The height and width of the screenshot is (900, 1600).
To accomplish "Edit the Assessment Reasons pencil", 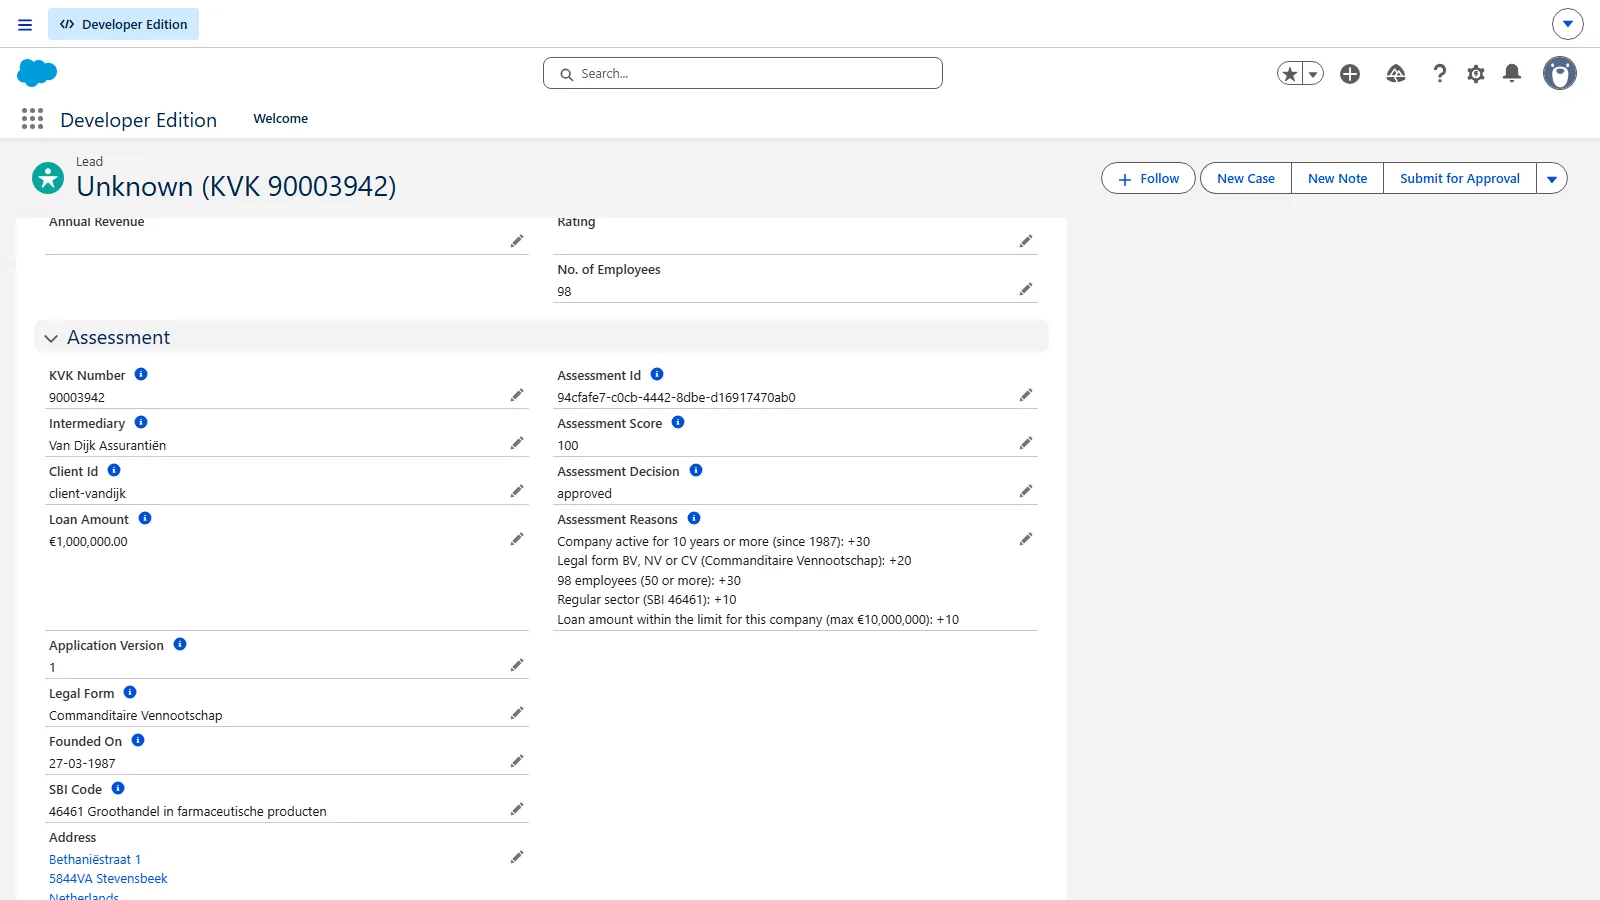I will (x=1026, y=539).
